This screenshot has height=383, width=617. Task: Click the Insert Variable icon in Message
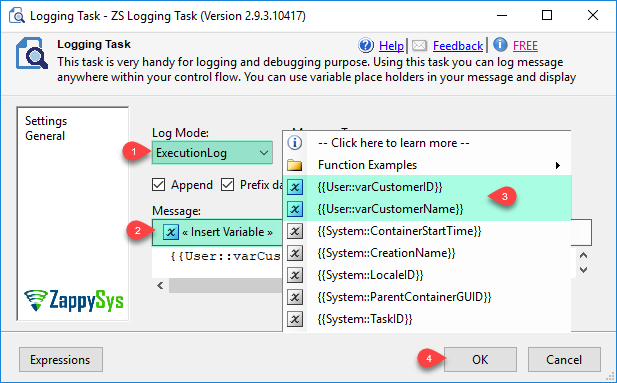(x=171, y=232)
